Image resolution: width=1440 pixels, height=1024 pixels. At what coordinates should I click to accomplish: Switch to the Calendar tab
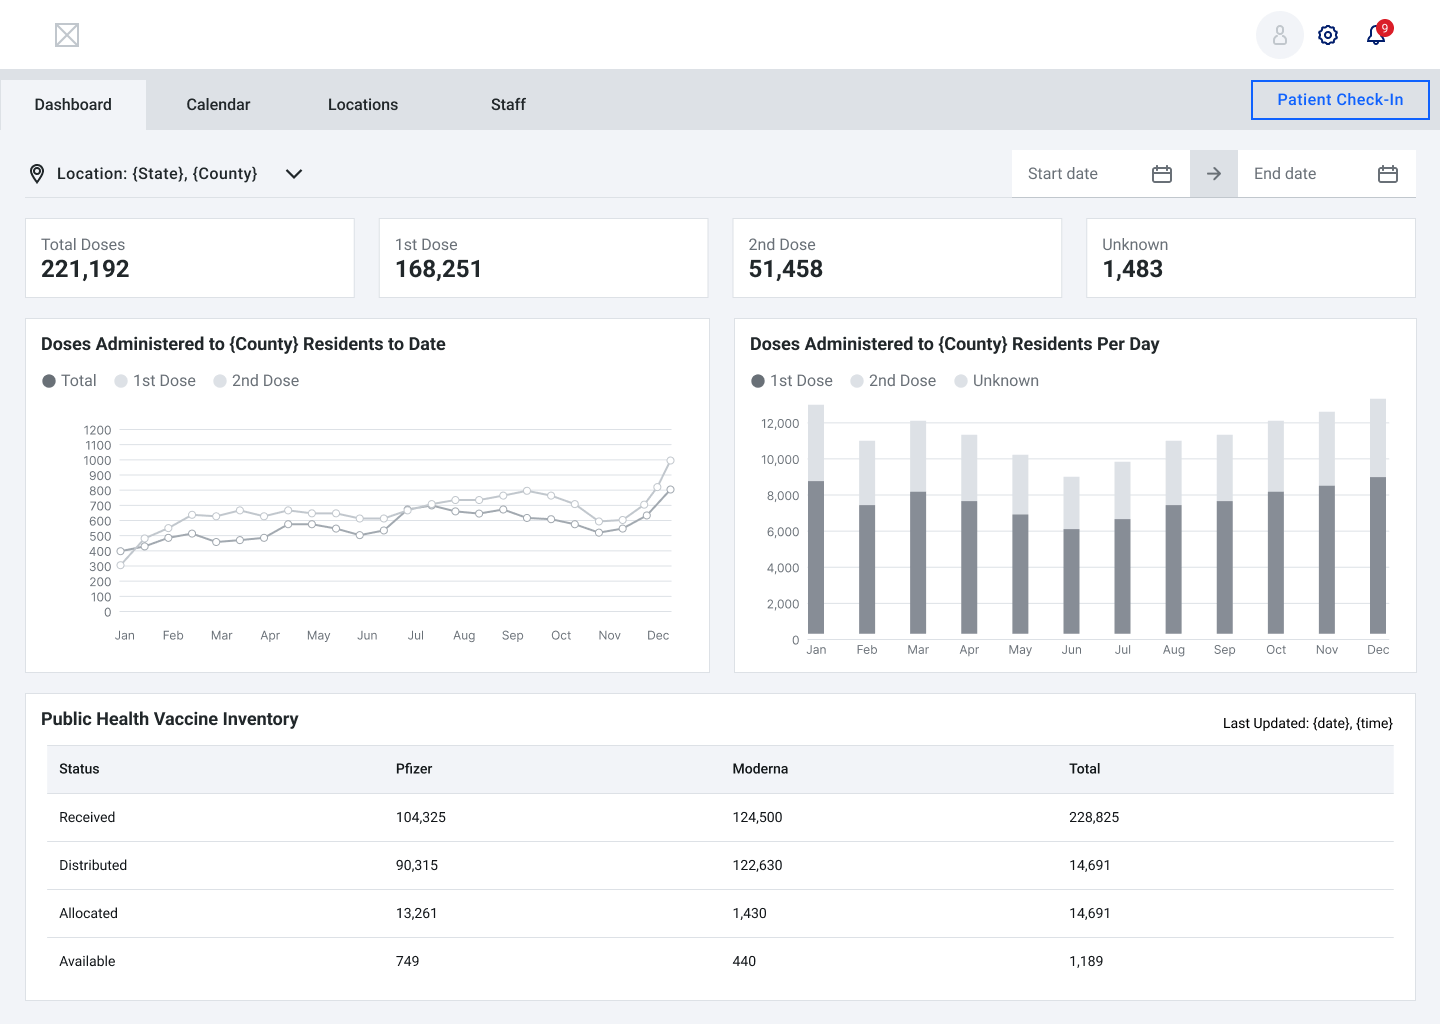(x=218, y=105)
